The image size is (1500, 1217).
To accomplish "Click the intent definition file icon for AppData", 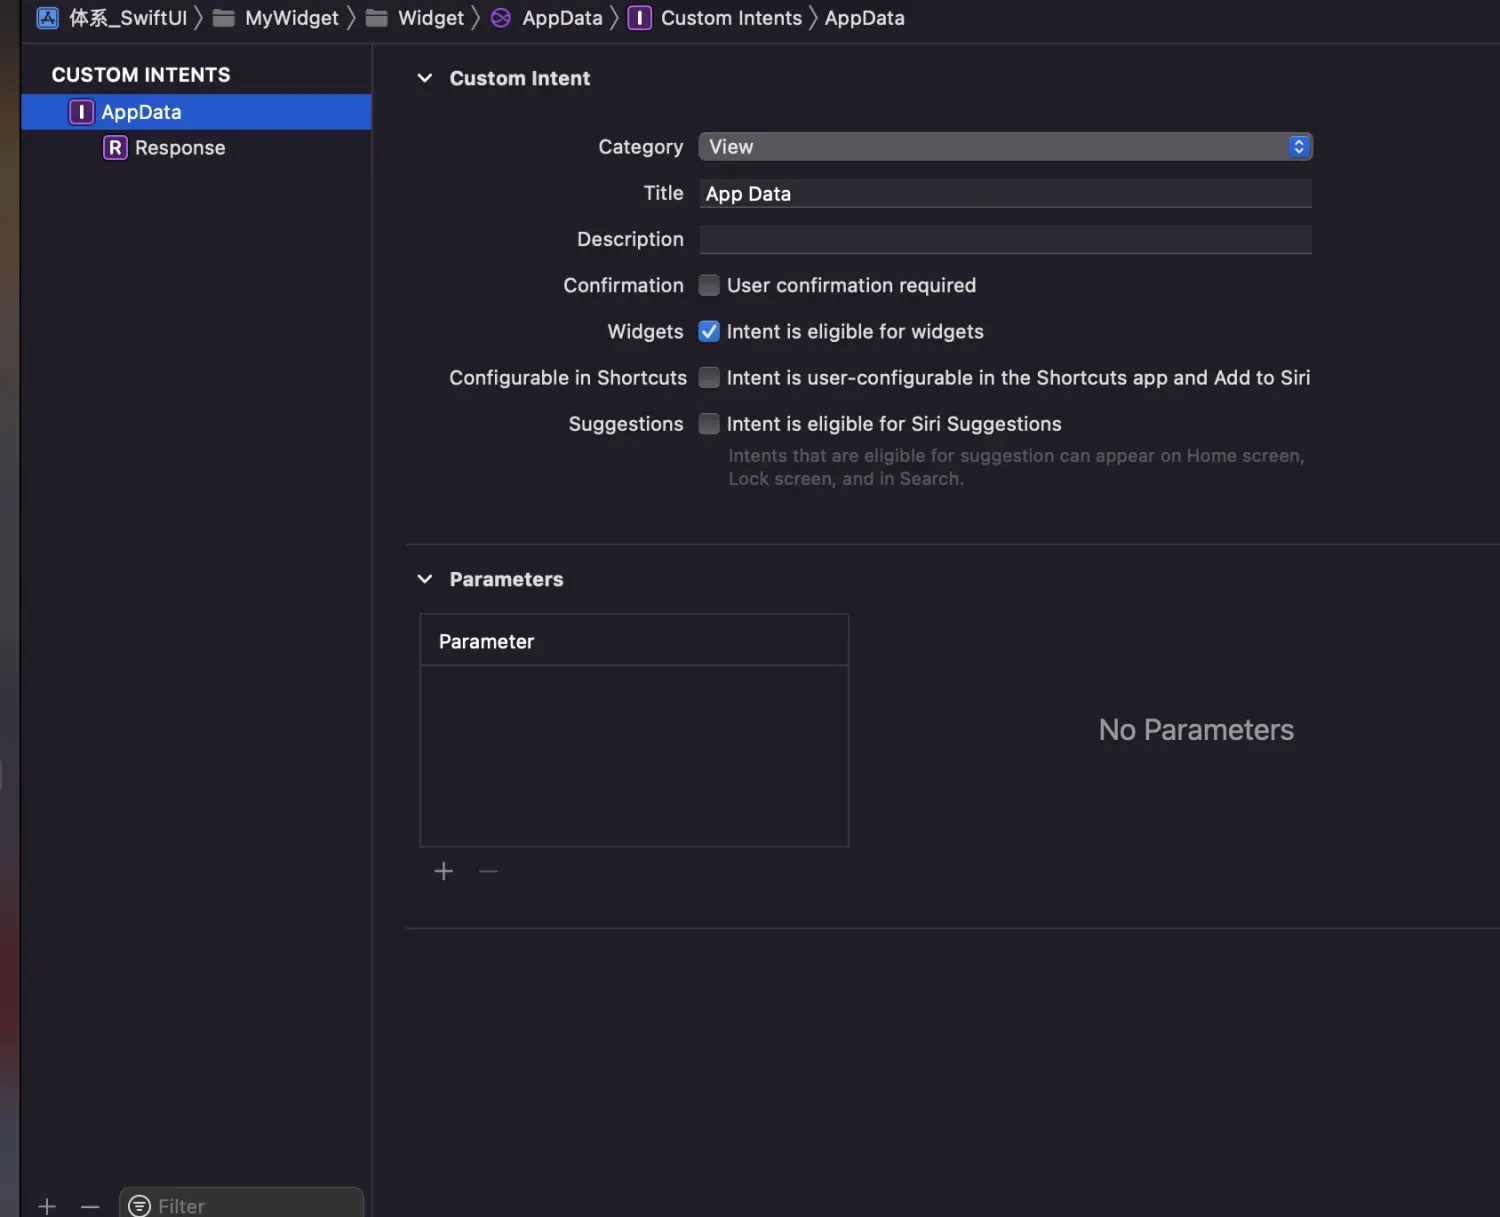I will (x=501, y=18).
